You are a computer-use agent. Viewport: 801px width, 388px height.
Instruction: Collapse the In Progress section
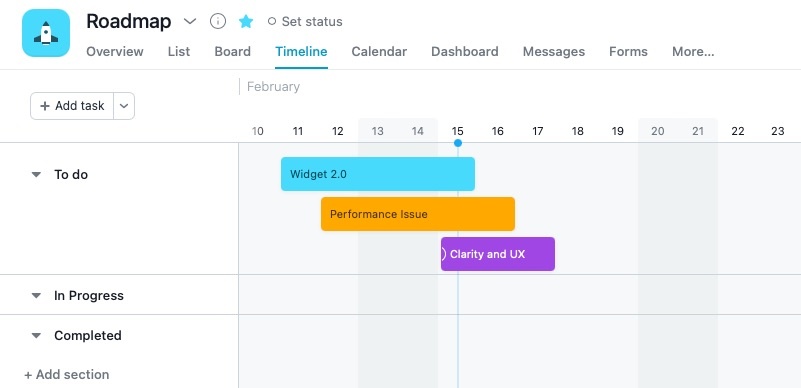36,296
